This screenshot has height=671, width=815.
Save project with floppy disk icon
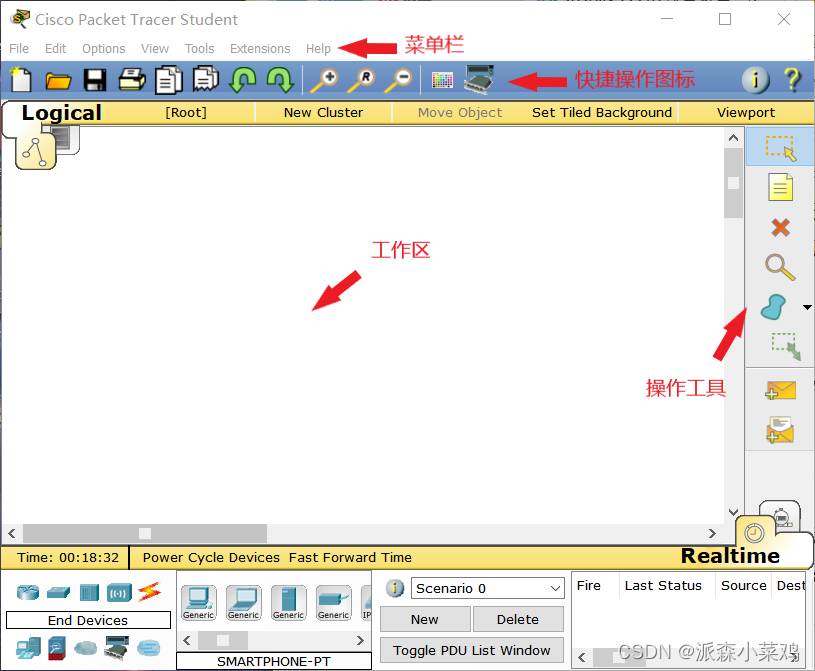pos(95,81)
